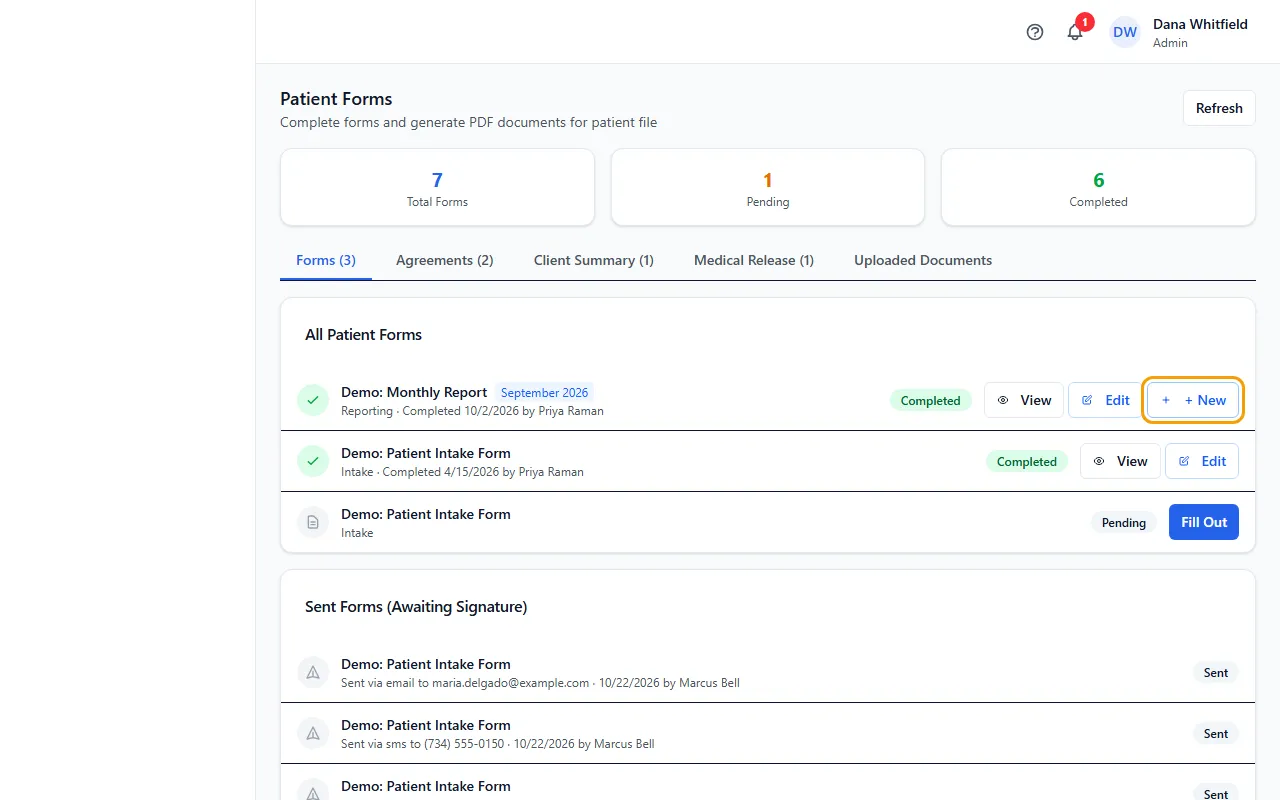This screenshot has height=800, width=1280.
Task: Click 'Sent Forms (Awaiting Signature)' heading
Action: coord(416,606)
